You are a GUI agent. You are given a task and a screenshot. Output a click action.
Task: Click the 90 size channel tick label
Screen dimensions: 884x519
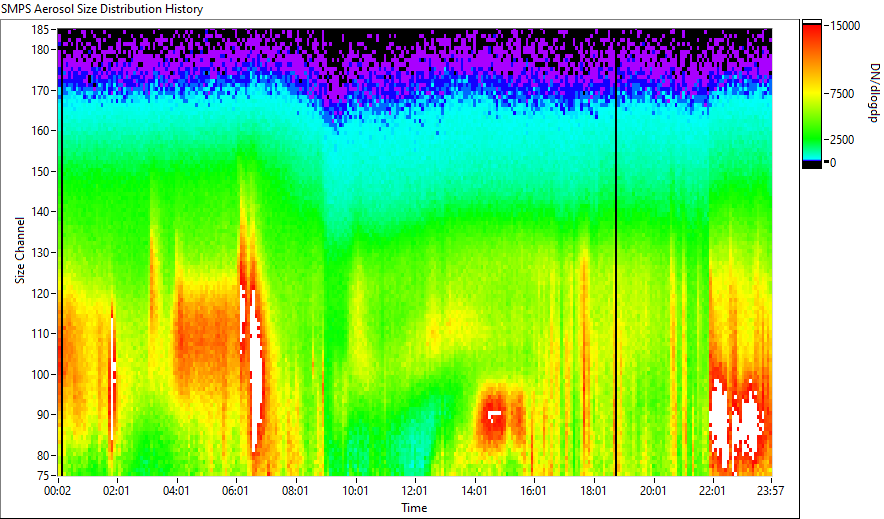(x=42, y=415)
